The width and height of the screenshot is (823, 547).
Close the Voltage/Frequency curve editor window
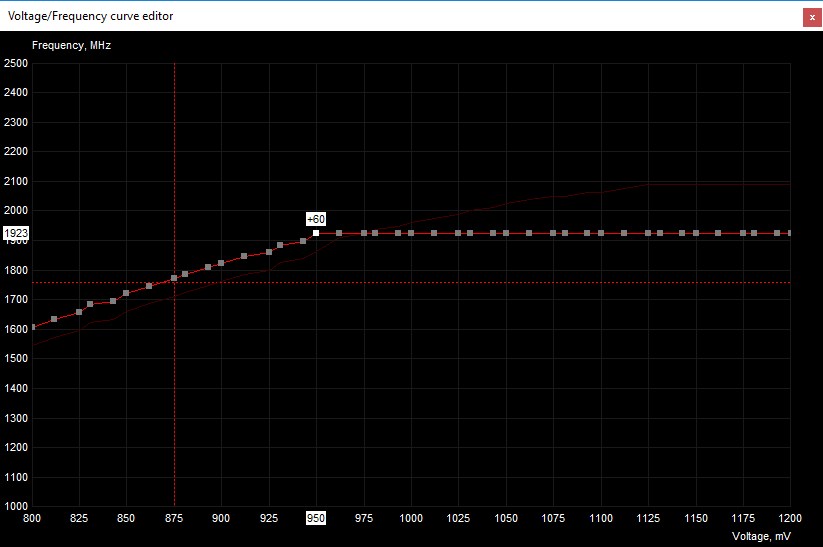tap(812, 17)
